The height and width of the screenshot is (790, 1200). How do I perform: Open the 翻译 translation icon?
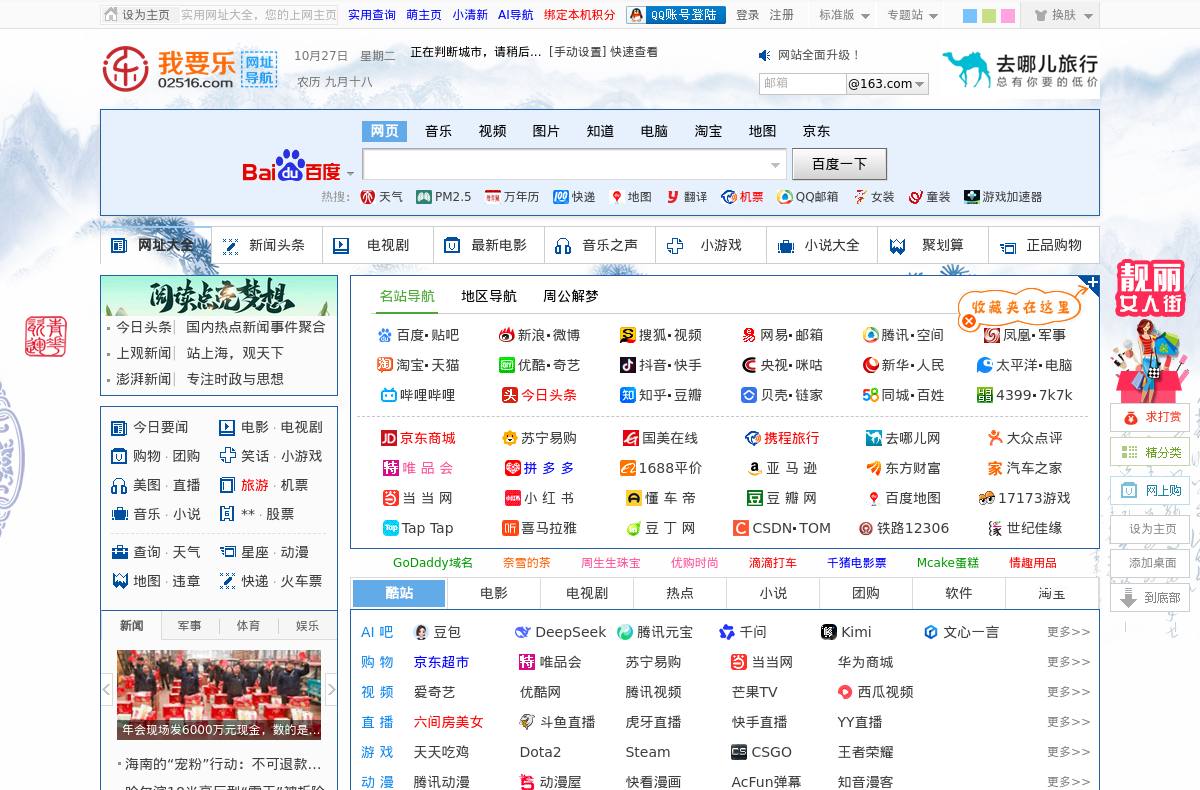[673, 197]
